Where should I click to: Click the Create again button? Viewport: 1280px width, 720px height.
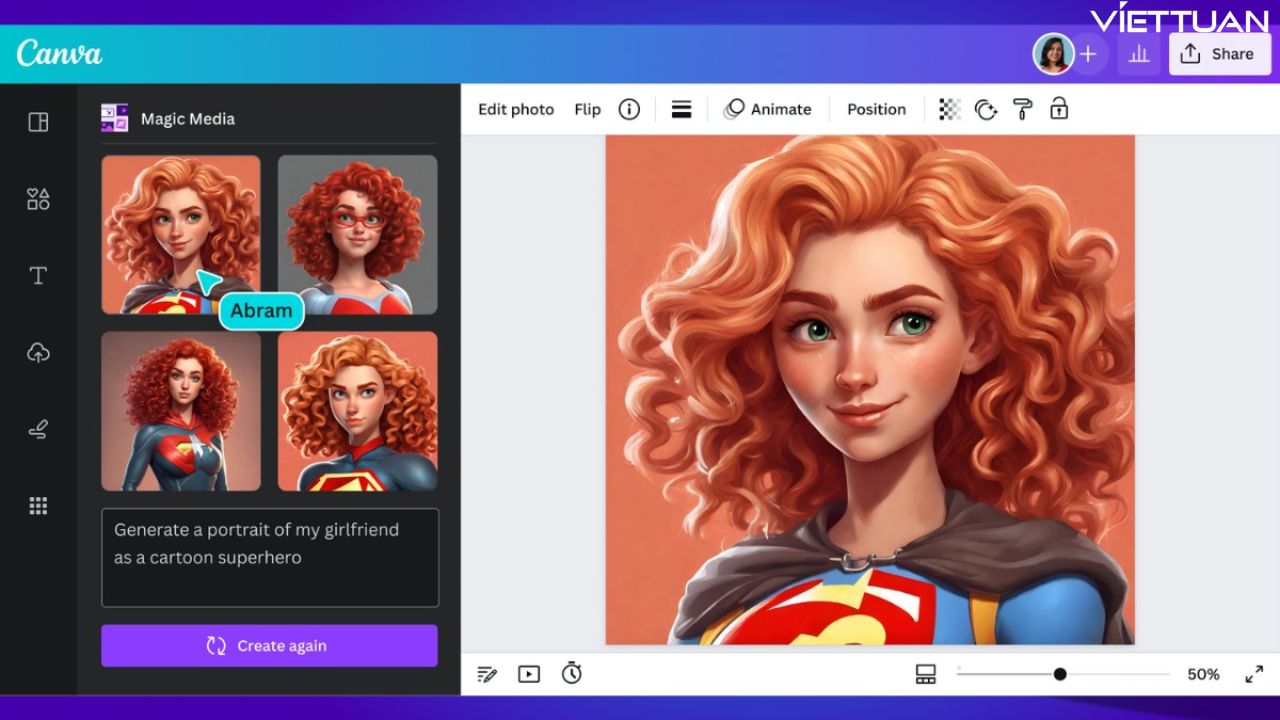tap(269, 646)
